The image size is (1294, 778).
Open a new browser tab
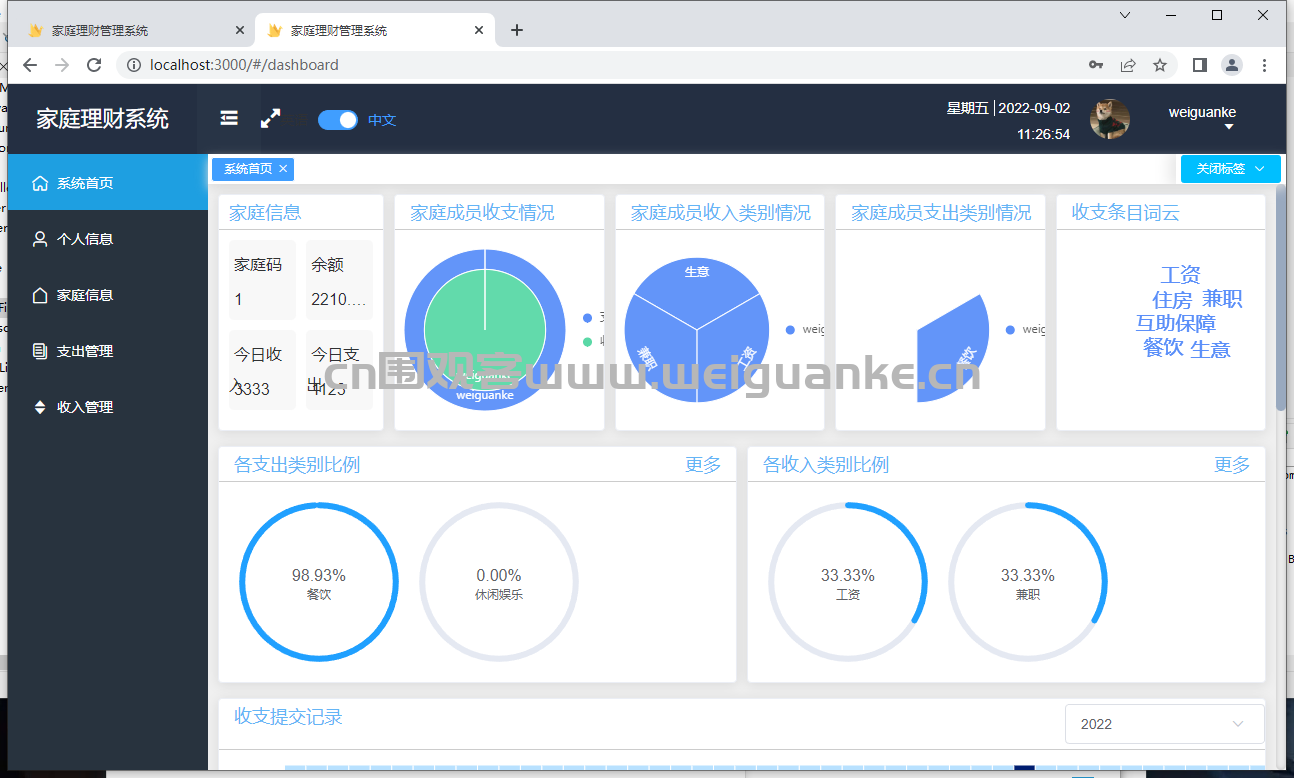[517, 30]
